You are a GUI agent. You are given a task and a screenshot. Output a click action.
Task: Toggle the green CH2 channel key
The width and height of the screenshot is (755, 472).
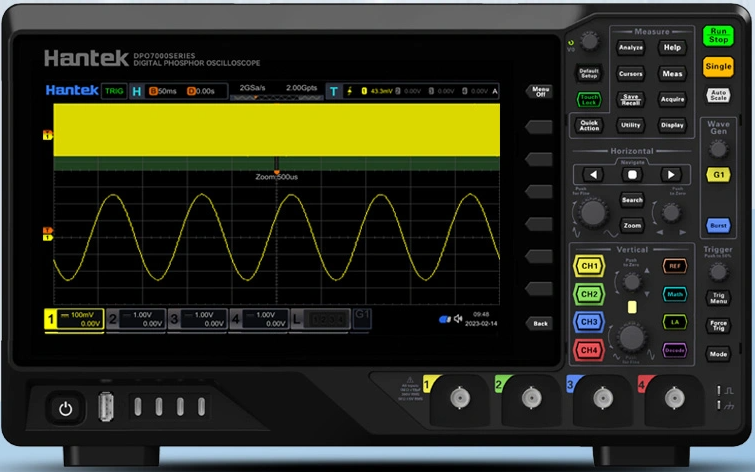[589, 294]
